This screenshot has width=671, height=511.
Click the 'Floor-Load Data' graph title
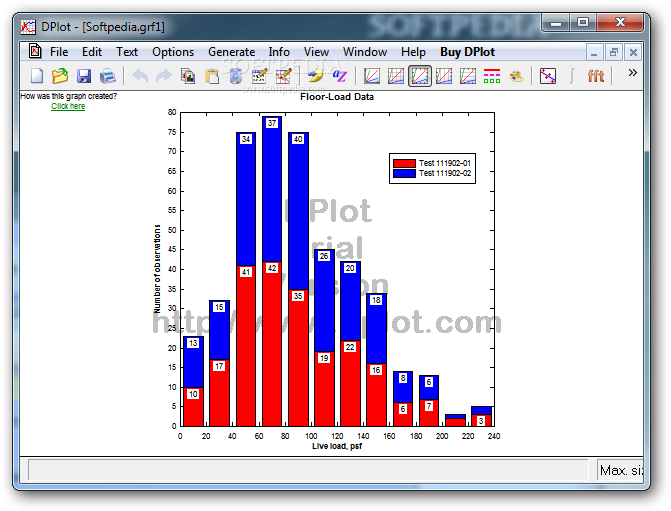(337, 97)
